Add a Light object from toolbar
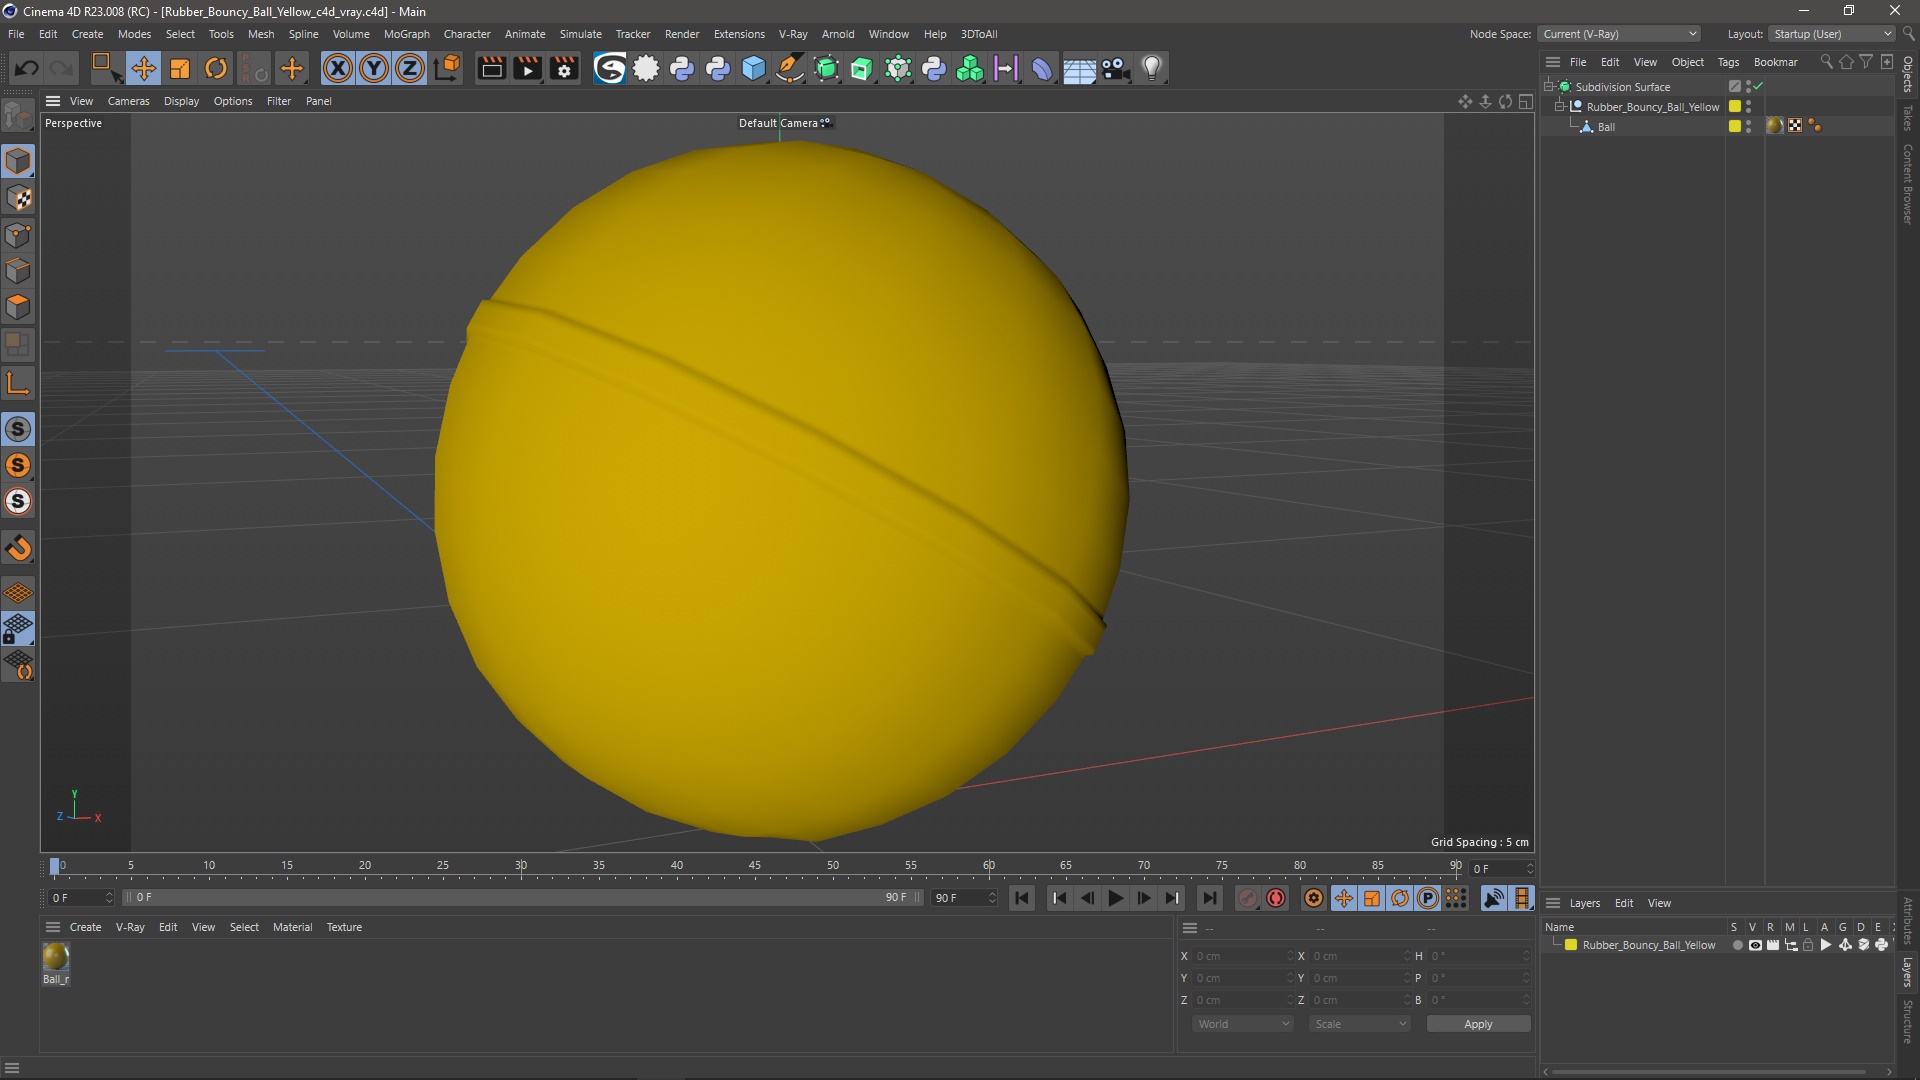1920x1080 pixels. point(1152,68)
